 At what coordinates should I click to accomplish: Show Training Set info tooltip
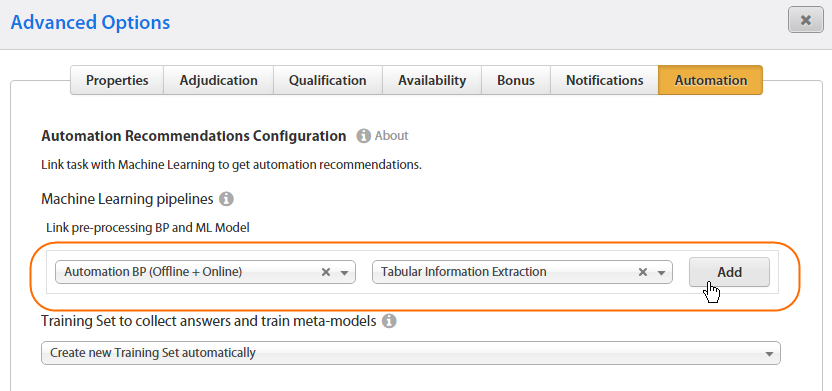[389, 321]
